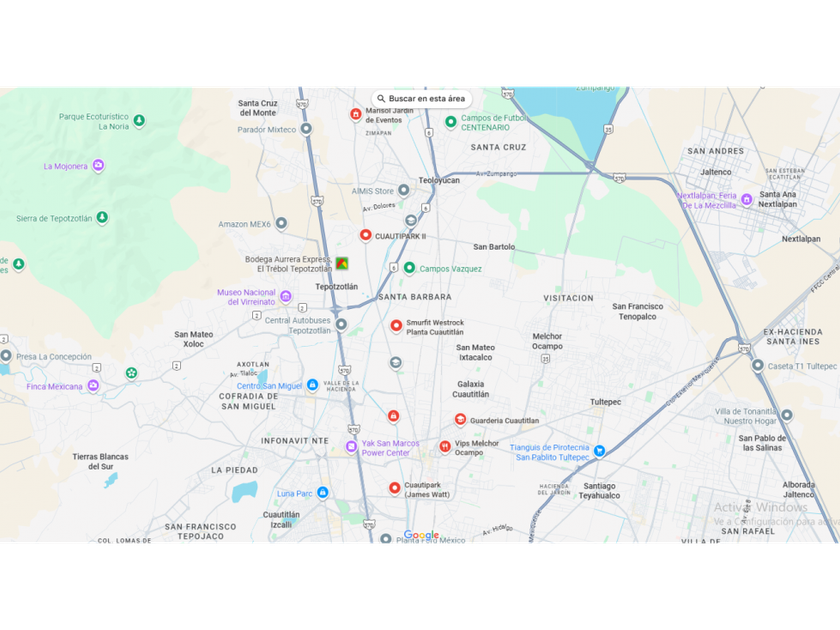Open the Campos Vazquez green pin
840x630 pixels.
coord(409,268)
